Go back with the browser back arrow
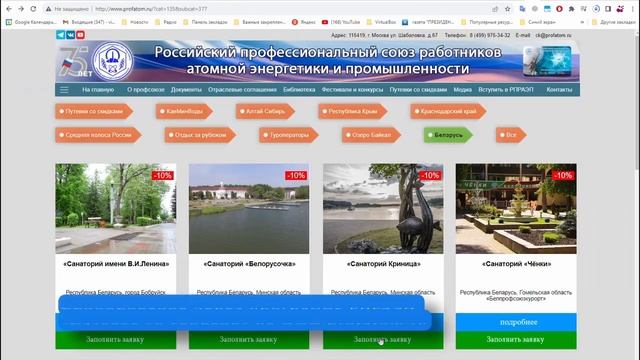Screen dimensions: 640x360 point(9,9)
